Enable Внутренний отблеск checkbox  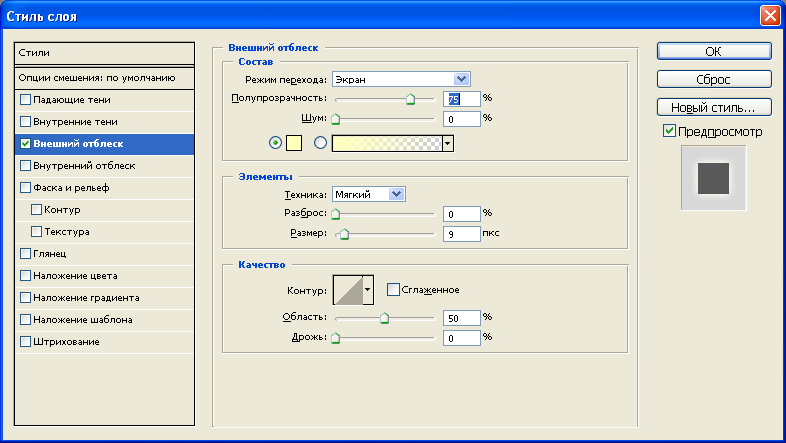[26, 165]
